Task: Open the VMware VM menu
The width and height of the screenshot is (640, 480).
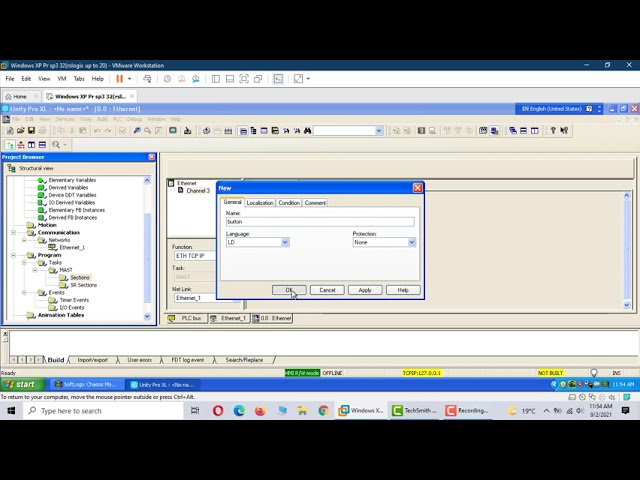Action: click(x=61, y=79)
